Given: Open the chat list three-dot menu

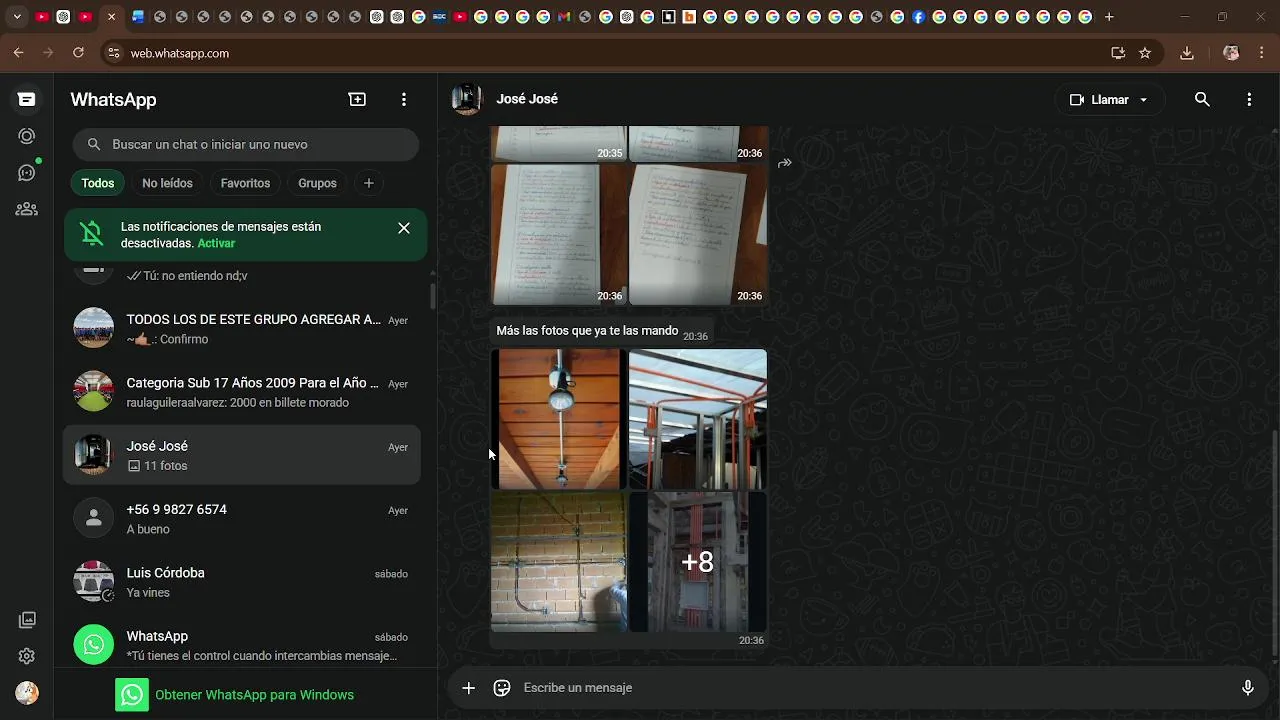Looking at the screenshot, I should [404, 99].
